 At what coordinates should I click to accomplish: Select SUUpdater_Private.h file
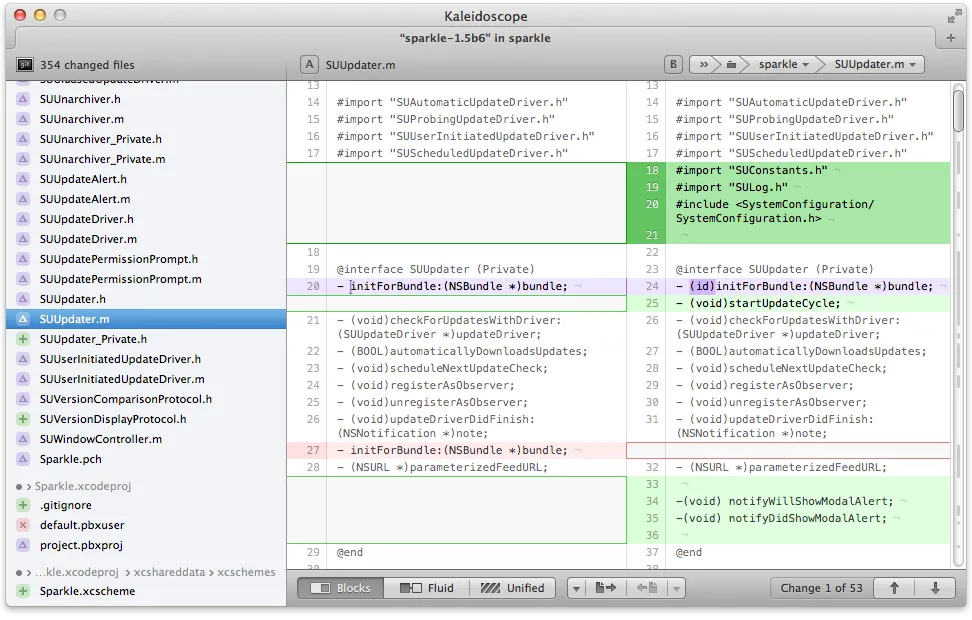pos(146,339)
